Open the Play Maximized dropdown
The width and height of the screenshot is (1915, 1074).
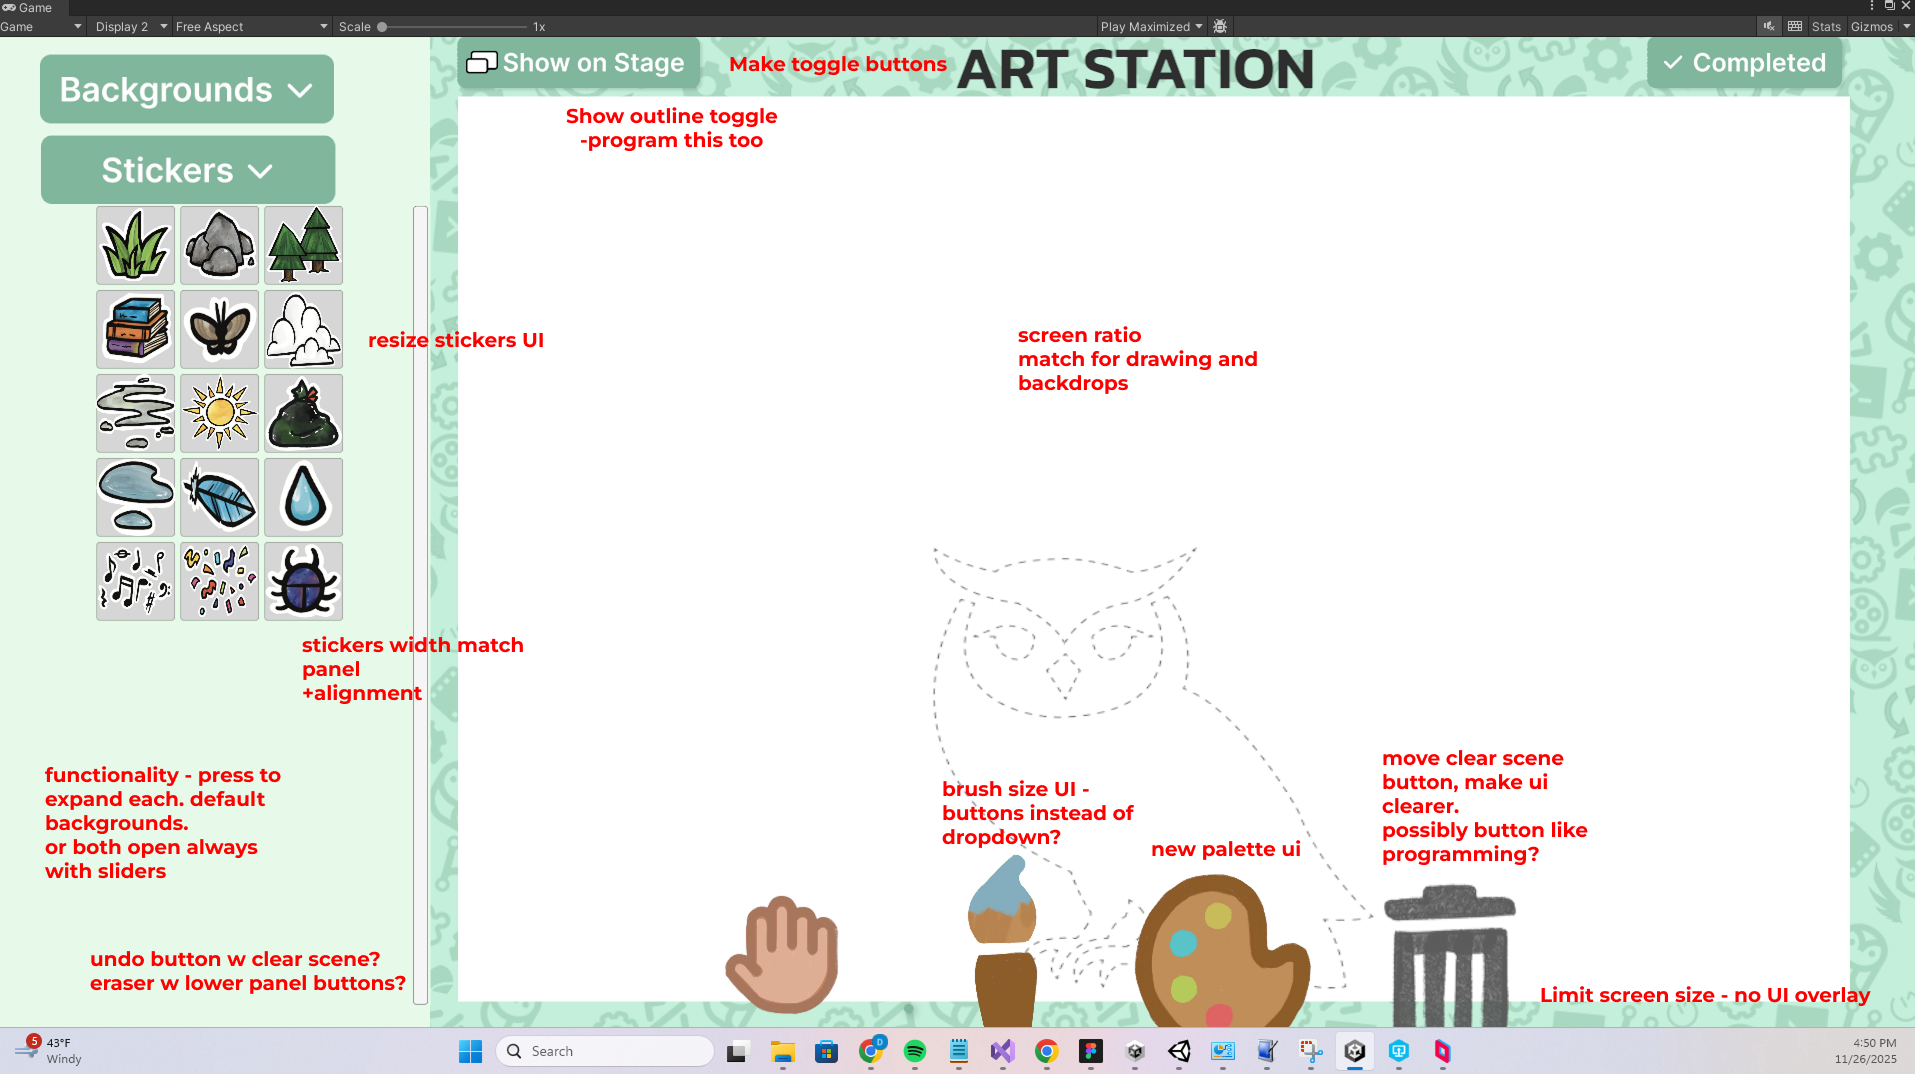point(1151,27)
